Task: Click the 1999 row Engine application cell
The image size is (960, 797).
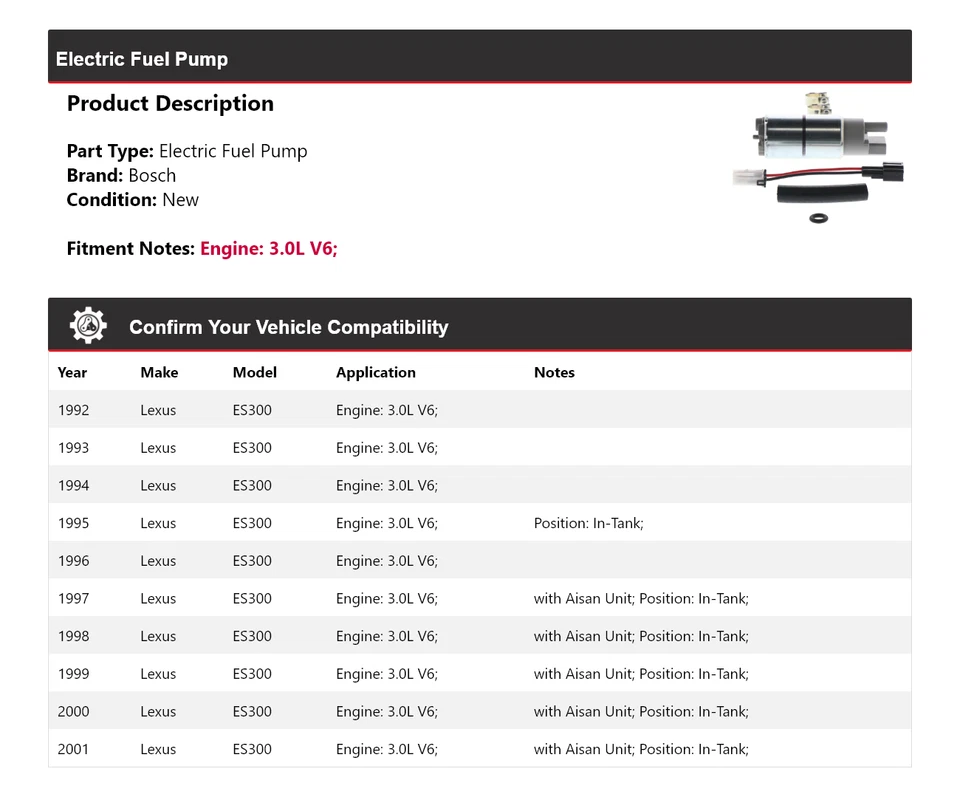Action: point(386,674)
